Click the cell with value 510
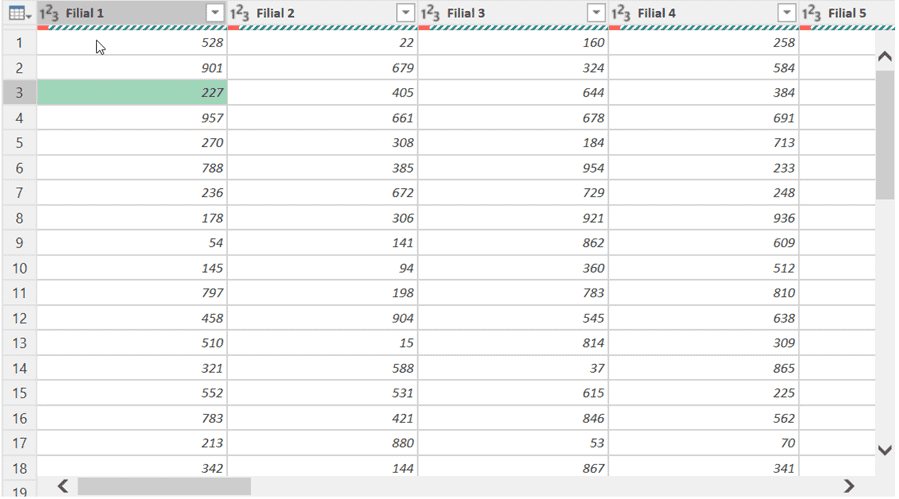The height and width of the screenshot is (499, 899). coord(132,343)
